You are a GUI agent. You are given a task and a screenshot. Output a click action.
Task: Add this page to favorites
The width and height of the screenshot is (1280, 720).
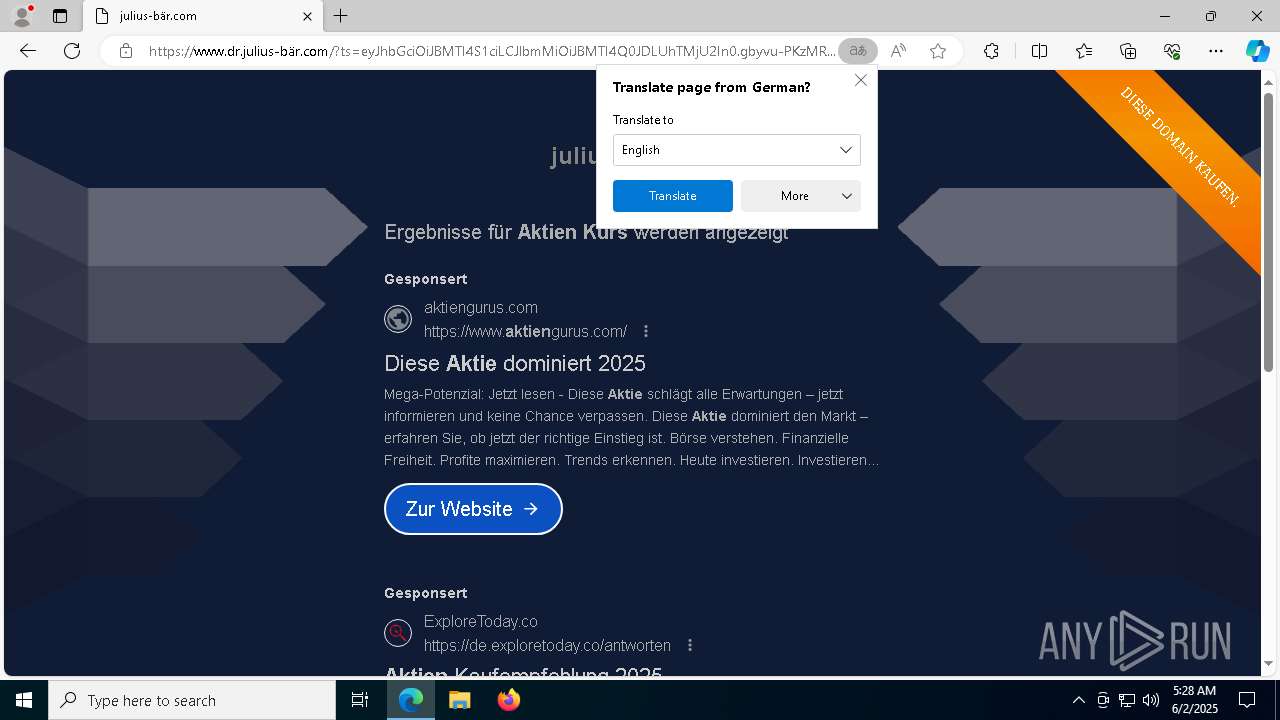[x=938, y=51]
